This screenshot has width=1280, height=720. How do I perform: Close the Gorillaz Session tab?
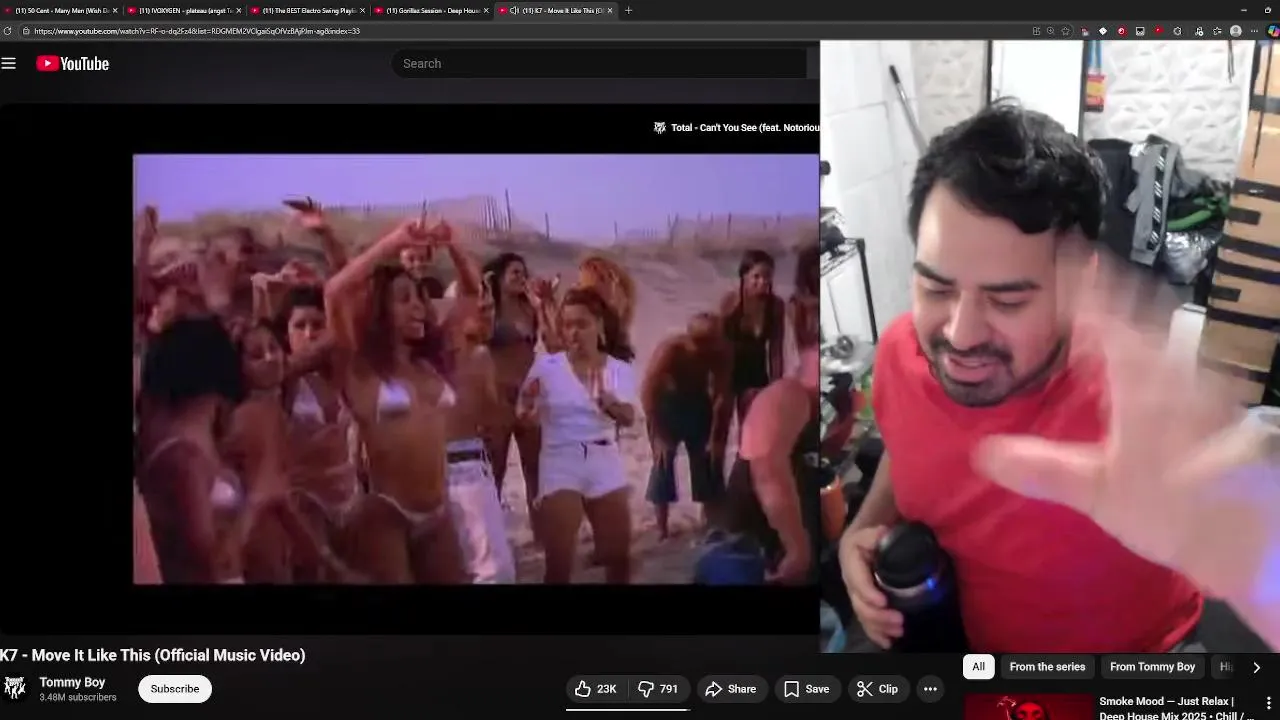[486, 10]
